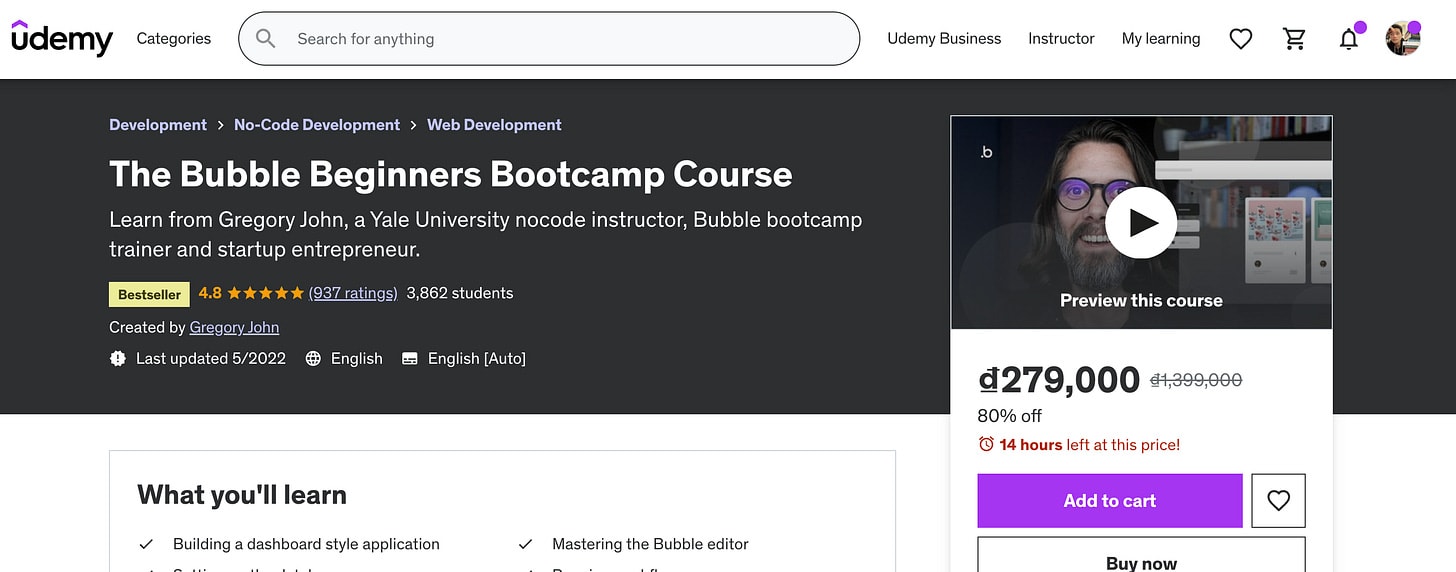Add course to wishlist via heart button
The image size is (1456, 572).
coord(1278,501)
